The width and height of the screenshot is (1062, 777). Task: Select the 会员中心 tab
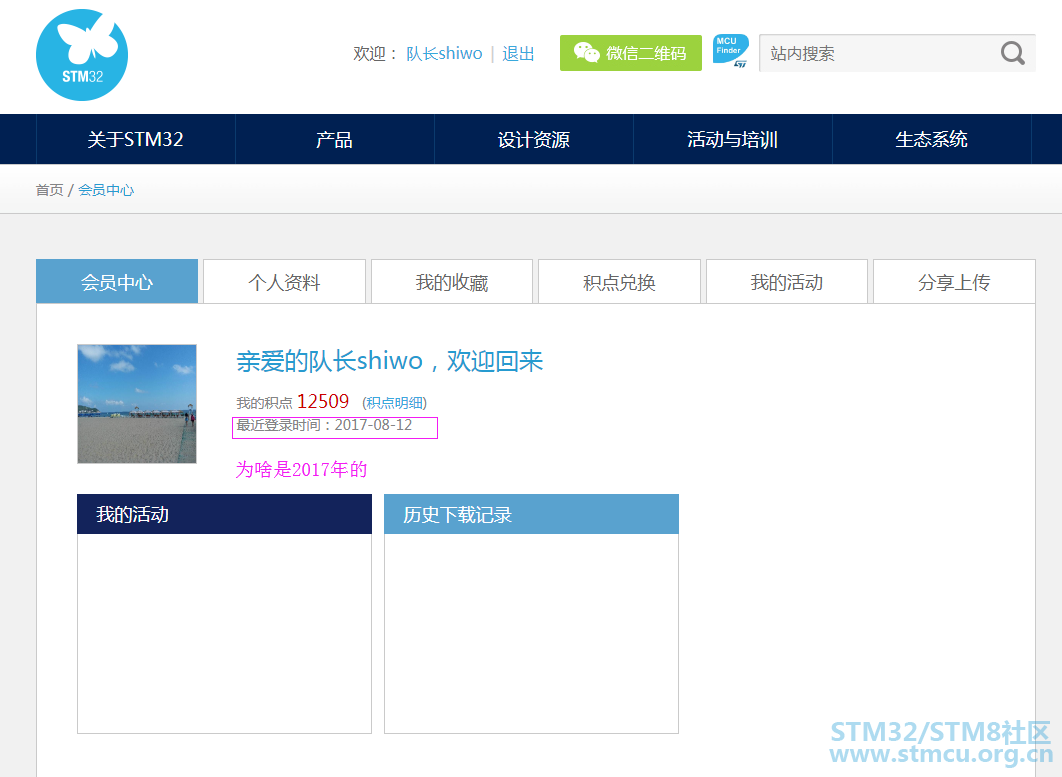117,282
